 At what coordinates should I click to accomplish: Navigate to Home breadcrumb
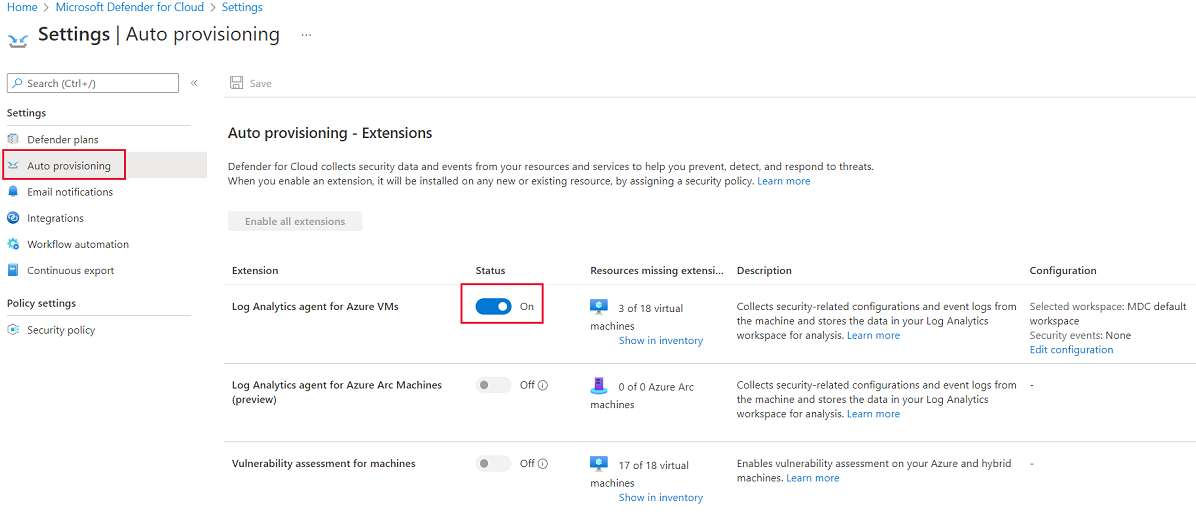pos(22,7)
